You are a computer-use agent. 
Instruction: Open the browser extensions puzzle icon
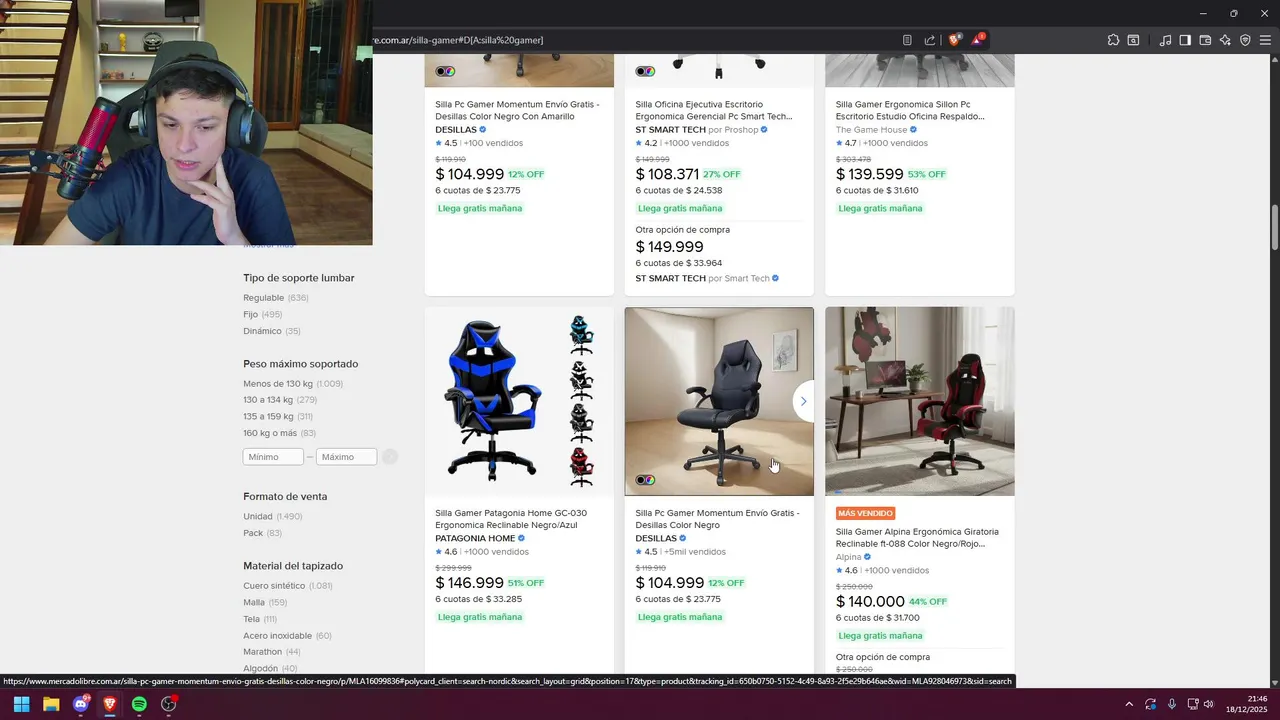pyautogui.click(x=1113, y=40)
